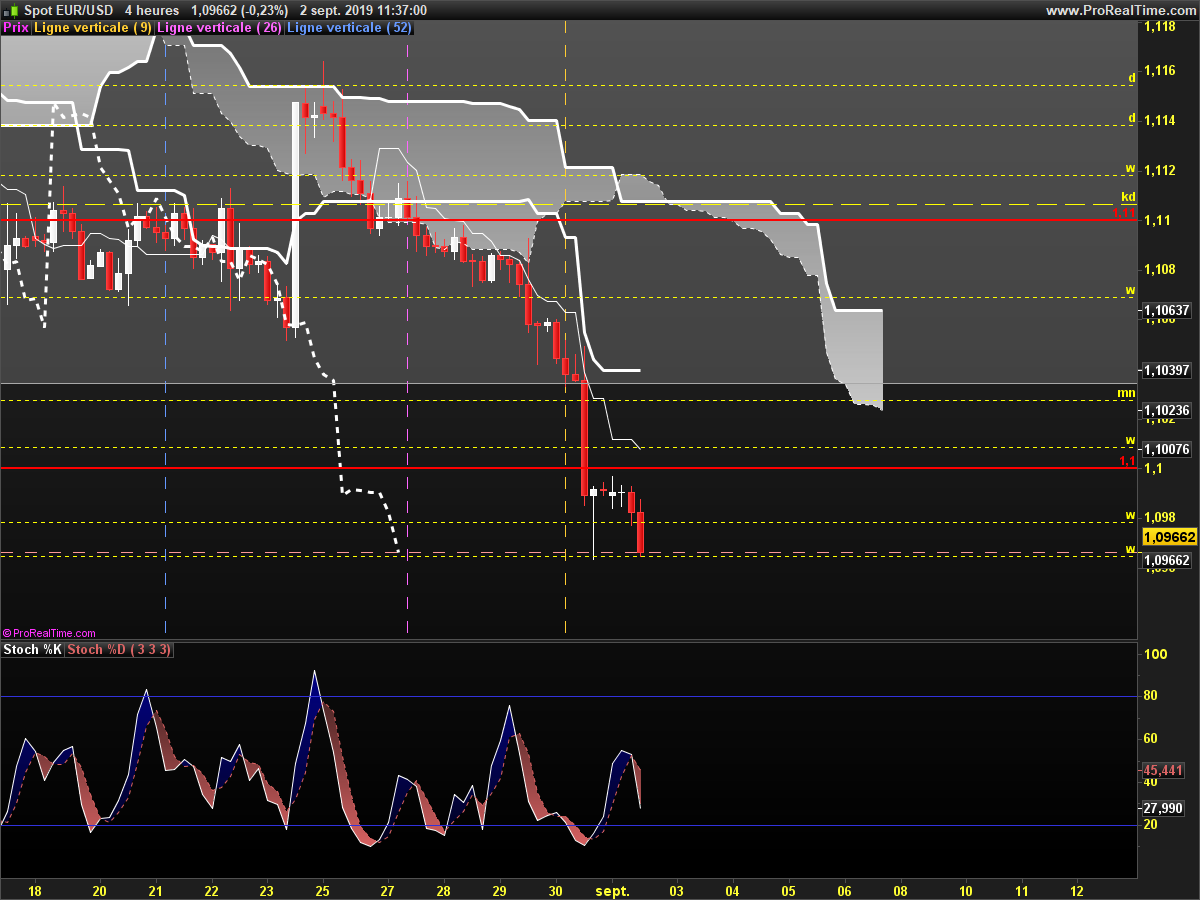1200x900 pixels.
Task: Click the yellow 'mn' level label
Action: point(1127,393)
